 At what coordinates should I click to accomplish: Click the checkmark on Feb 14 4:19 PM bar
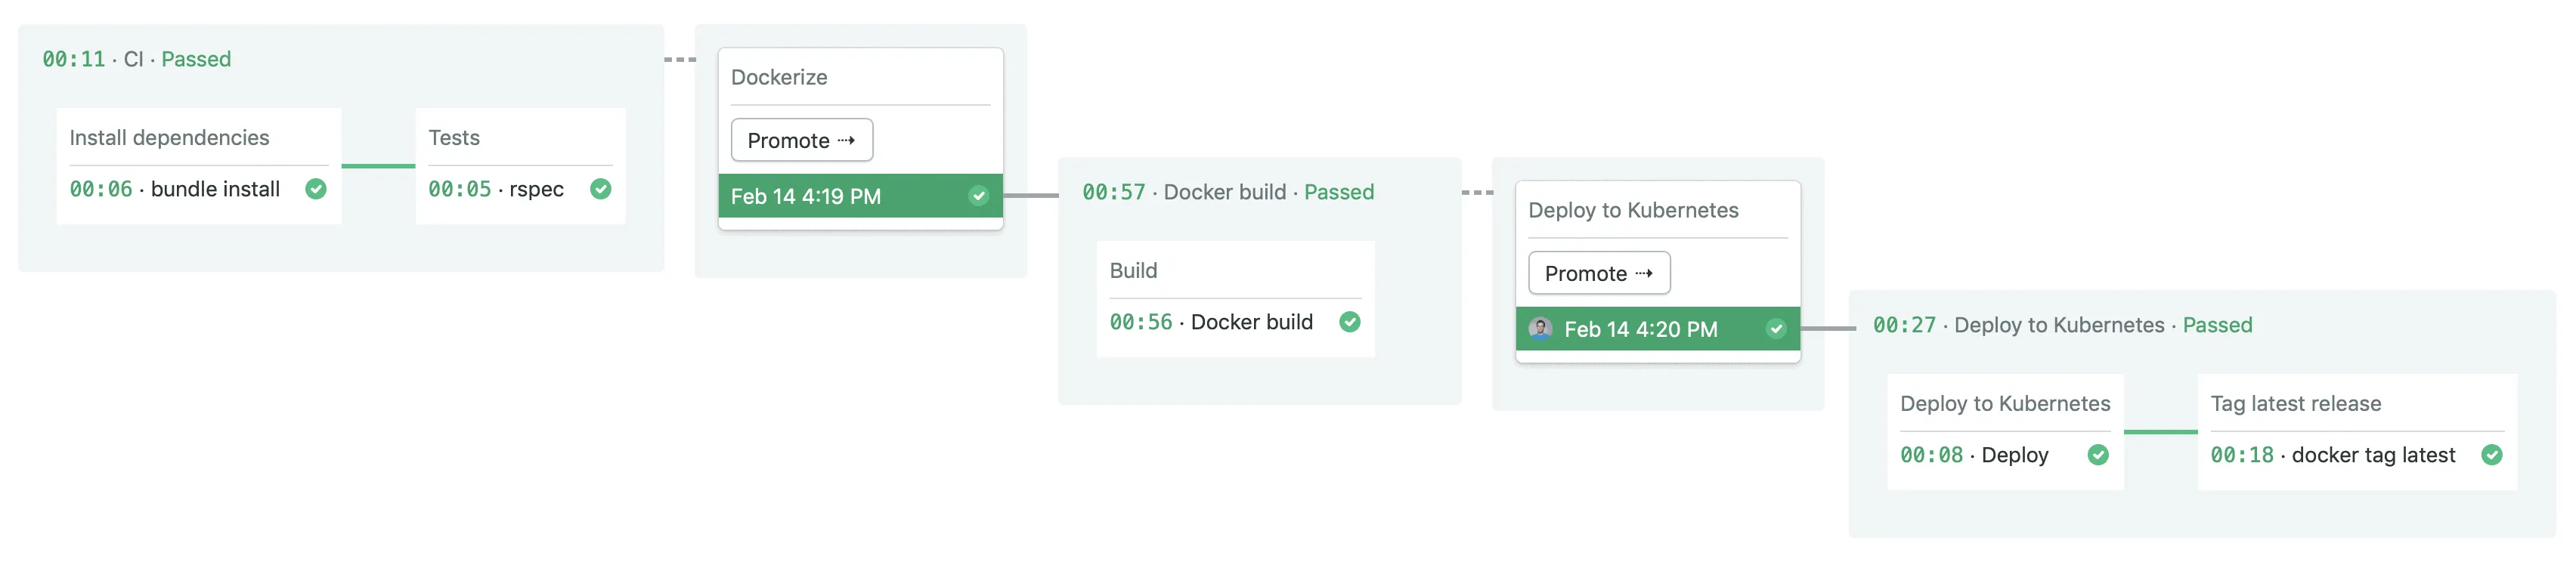click(x=979, y=196)
